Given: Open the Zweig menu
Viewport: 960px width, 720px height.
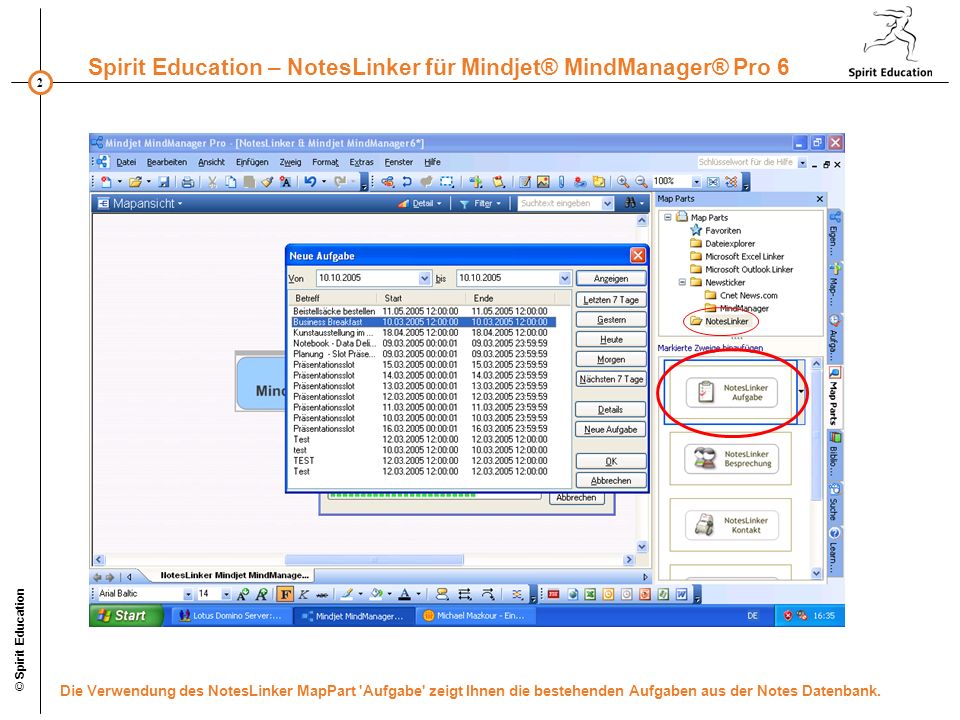Looking at the screenshot, I should click(290, 162).
